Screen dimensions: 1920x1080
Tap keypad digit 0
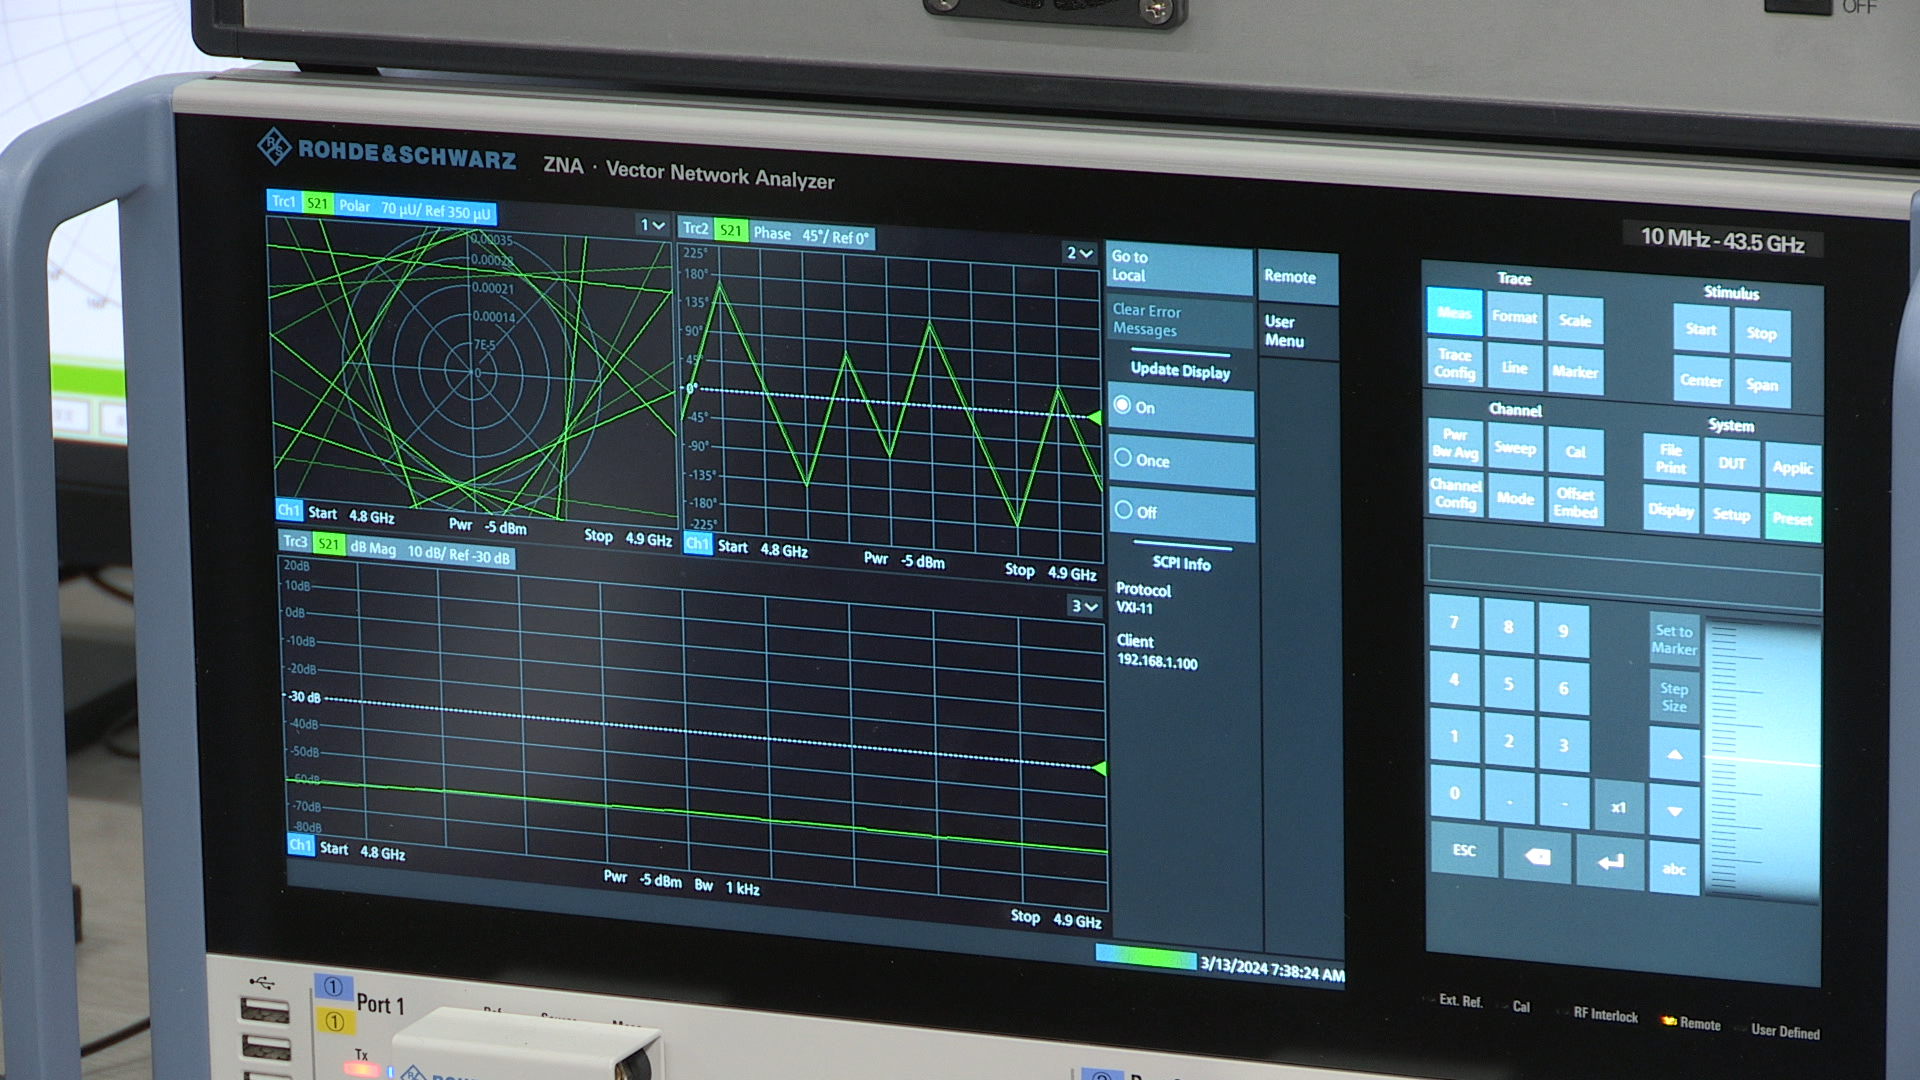coord(1454,793)
